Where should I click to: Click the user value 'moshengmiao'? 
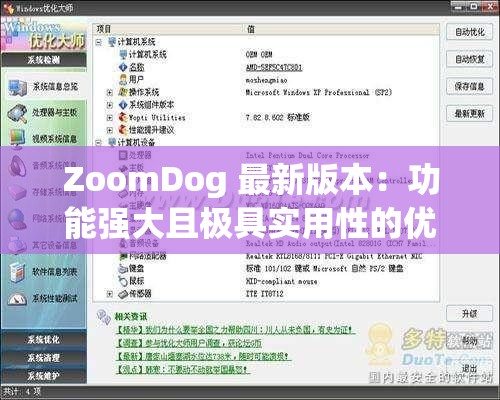tap(266, 80)
